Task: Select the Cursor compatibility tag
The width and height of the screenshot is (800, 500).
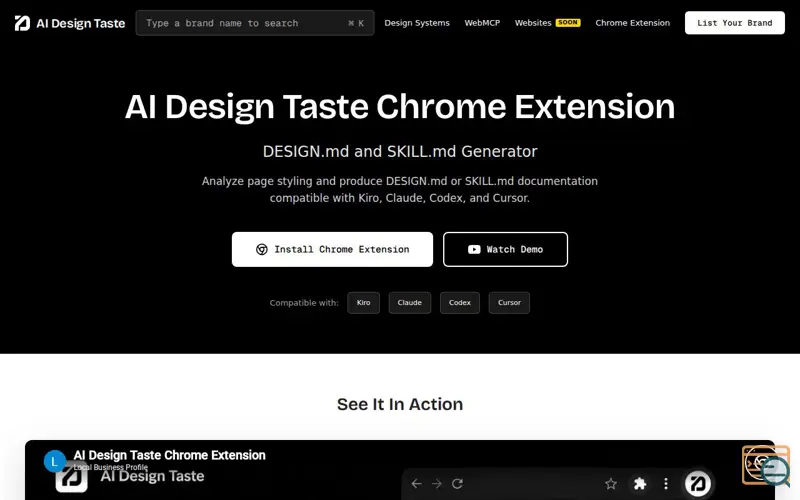Action: (x=509, y=303)
